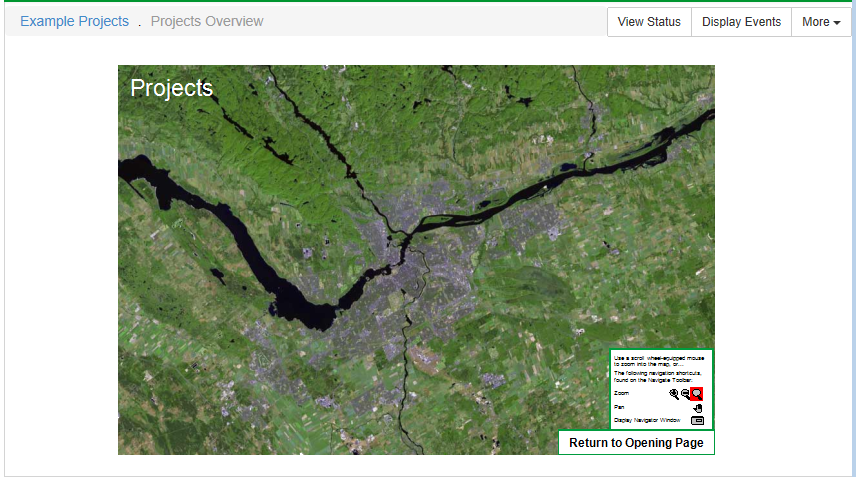Click the Display Navigator Window label text
This screenshot has height=480, width=856.
(x=646, y=420)
